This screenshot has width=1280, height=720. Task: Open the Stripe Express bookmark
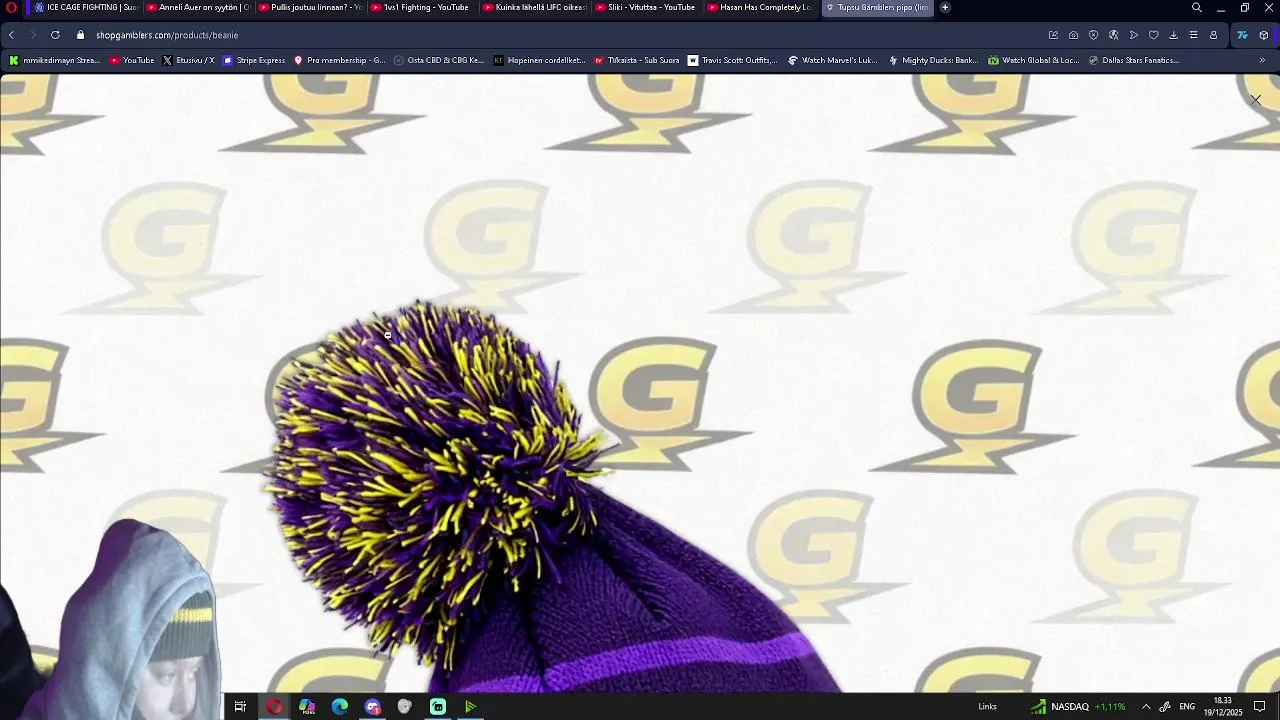(254, 60)
